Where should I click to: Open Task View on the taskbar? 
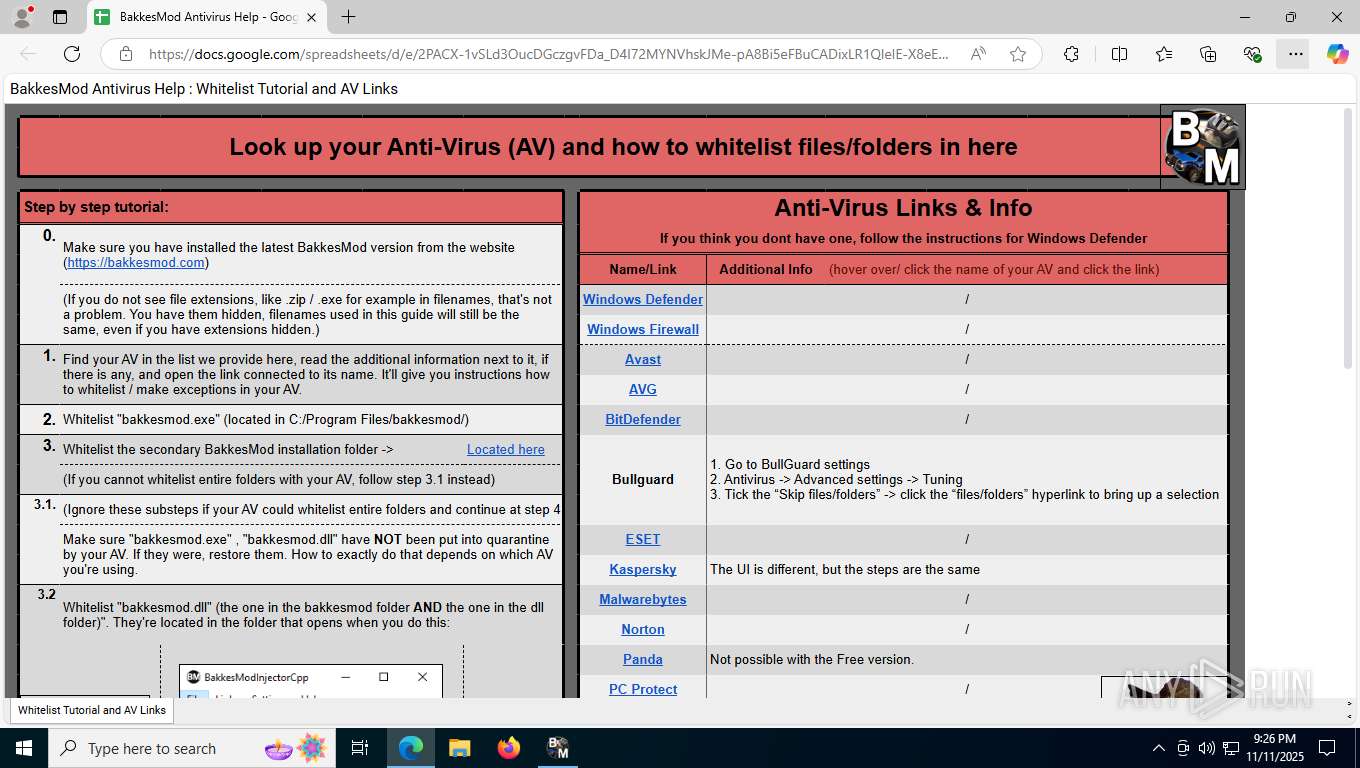click(x=360, y=748)
